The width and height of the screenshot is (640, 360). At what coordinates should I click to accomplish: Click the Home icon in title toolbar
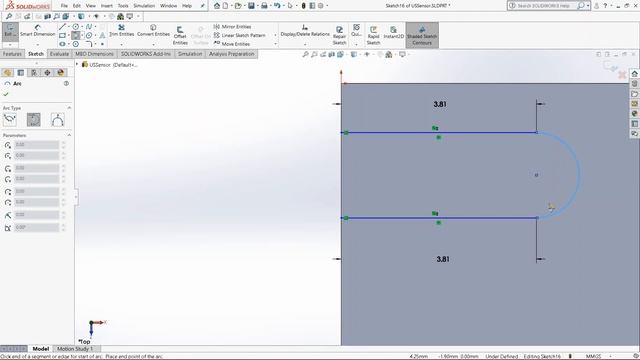click(217, 6)
